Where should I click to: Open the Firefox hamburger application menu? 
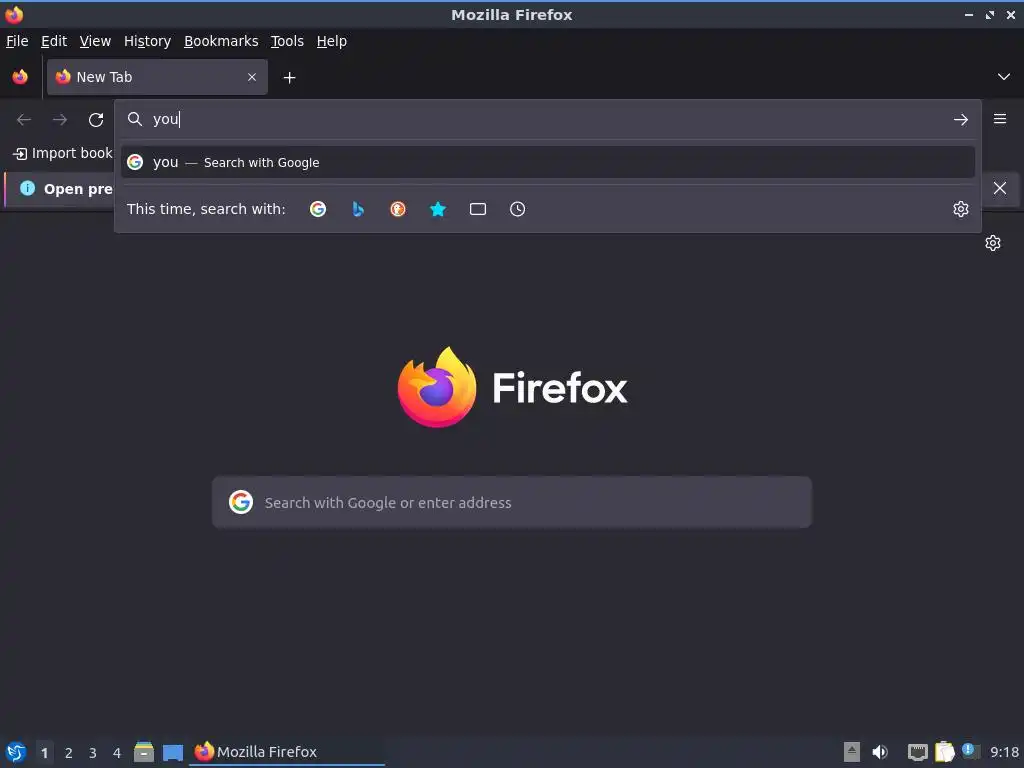(1000, 119)
